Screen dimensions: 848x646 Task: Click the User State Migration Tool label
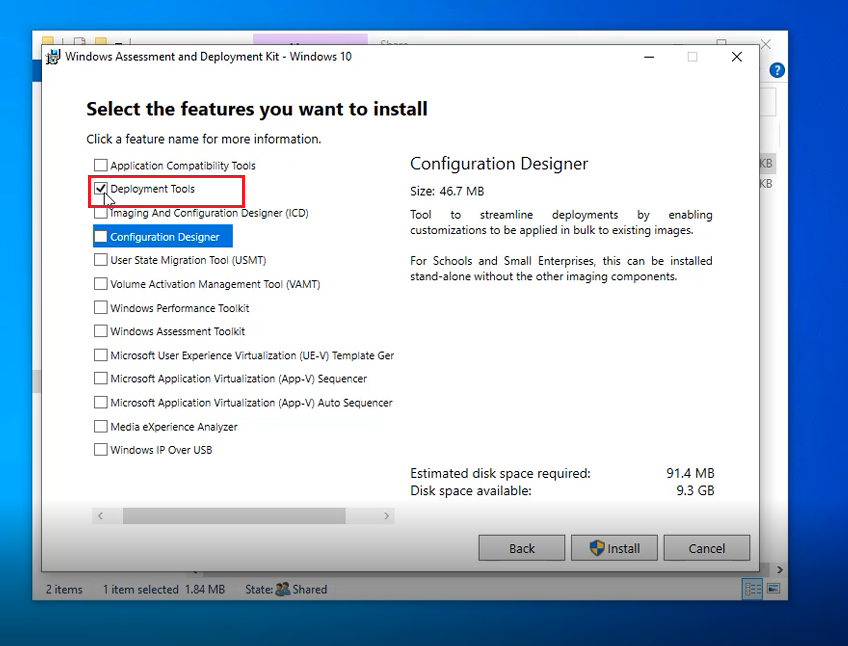tap(188, 260)
